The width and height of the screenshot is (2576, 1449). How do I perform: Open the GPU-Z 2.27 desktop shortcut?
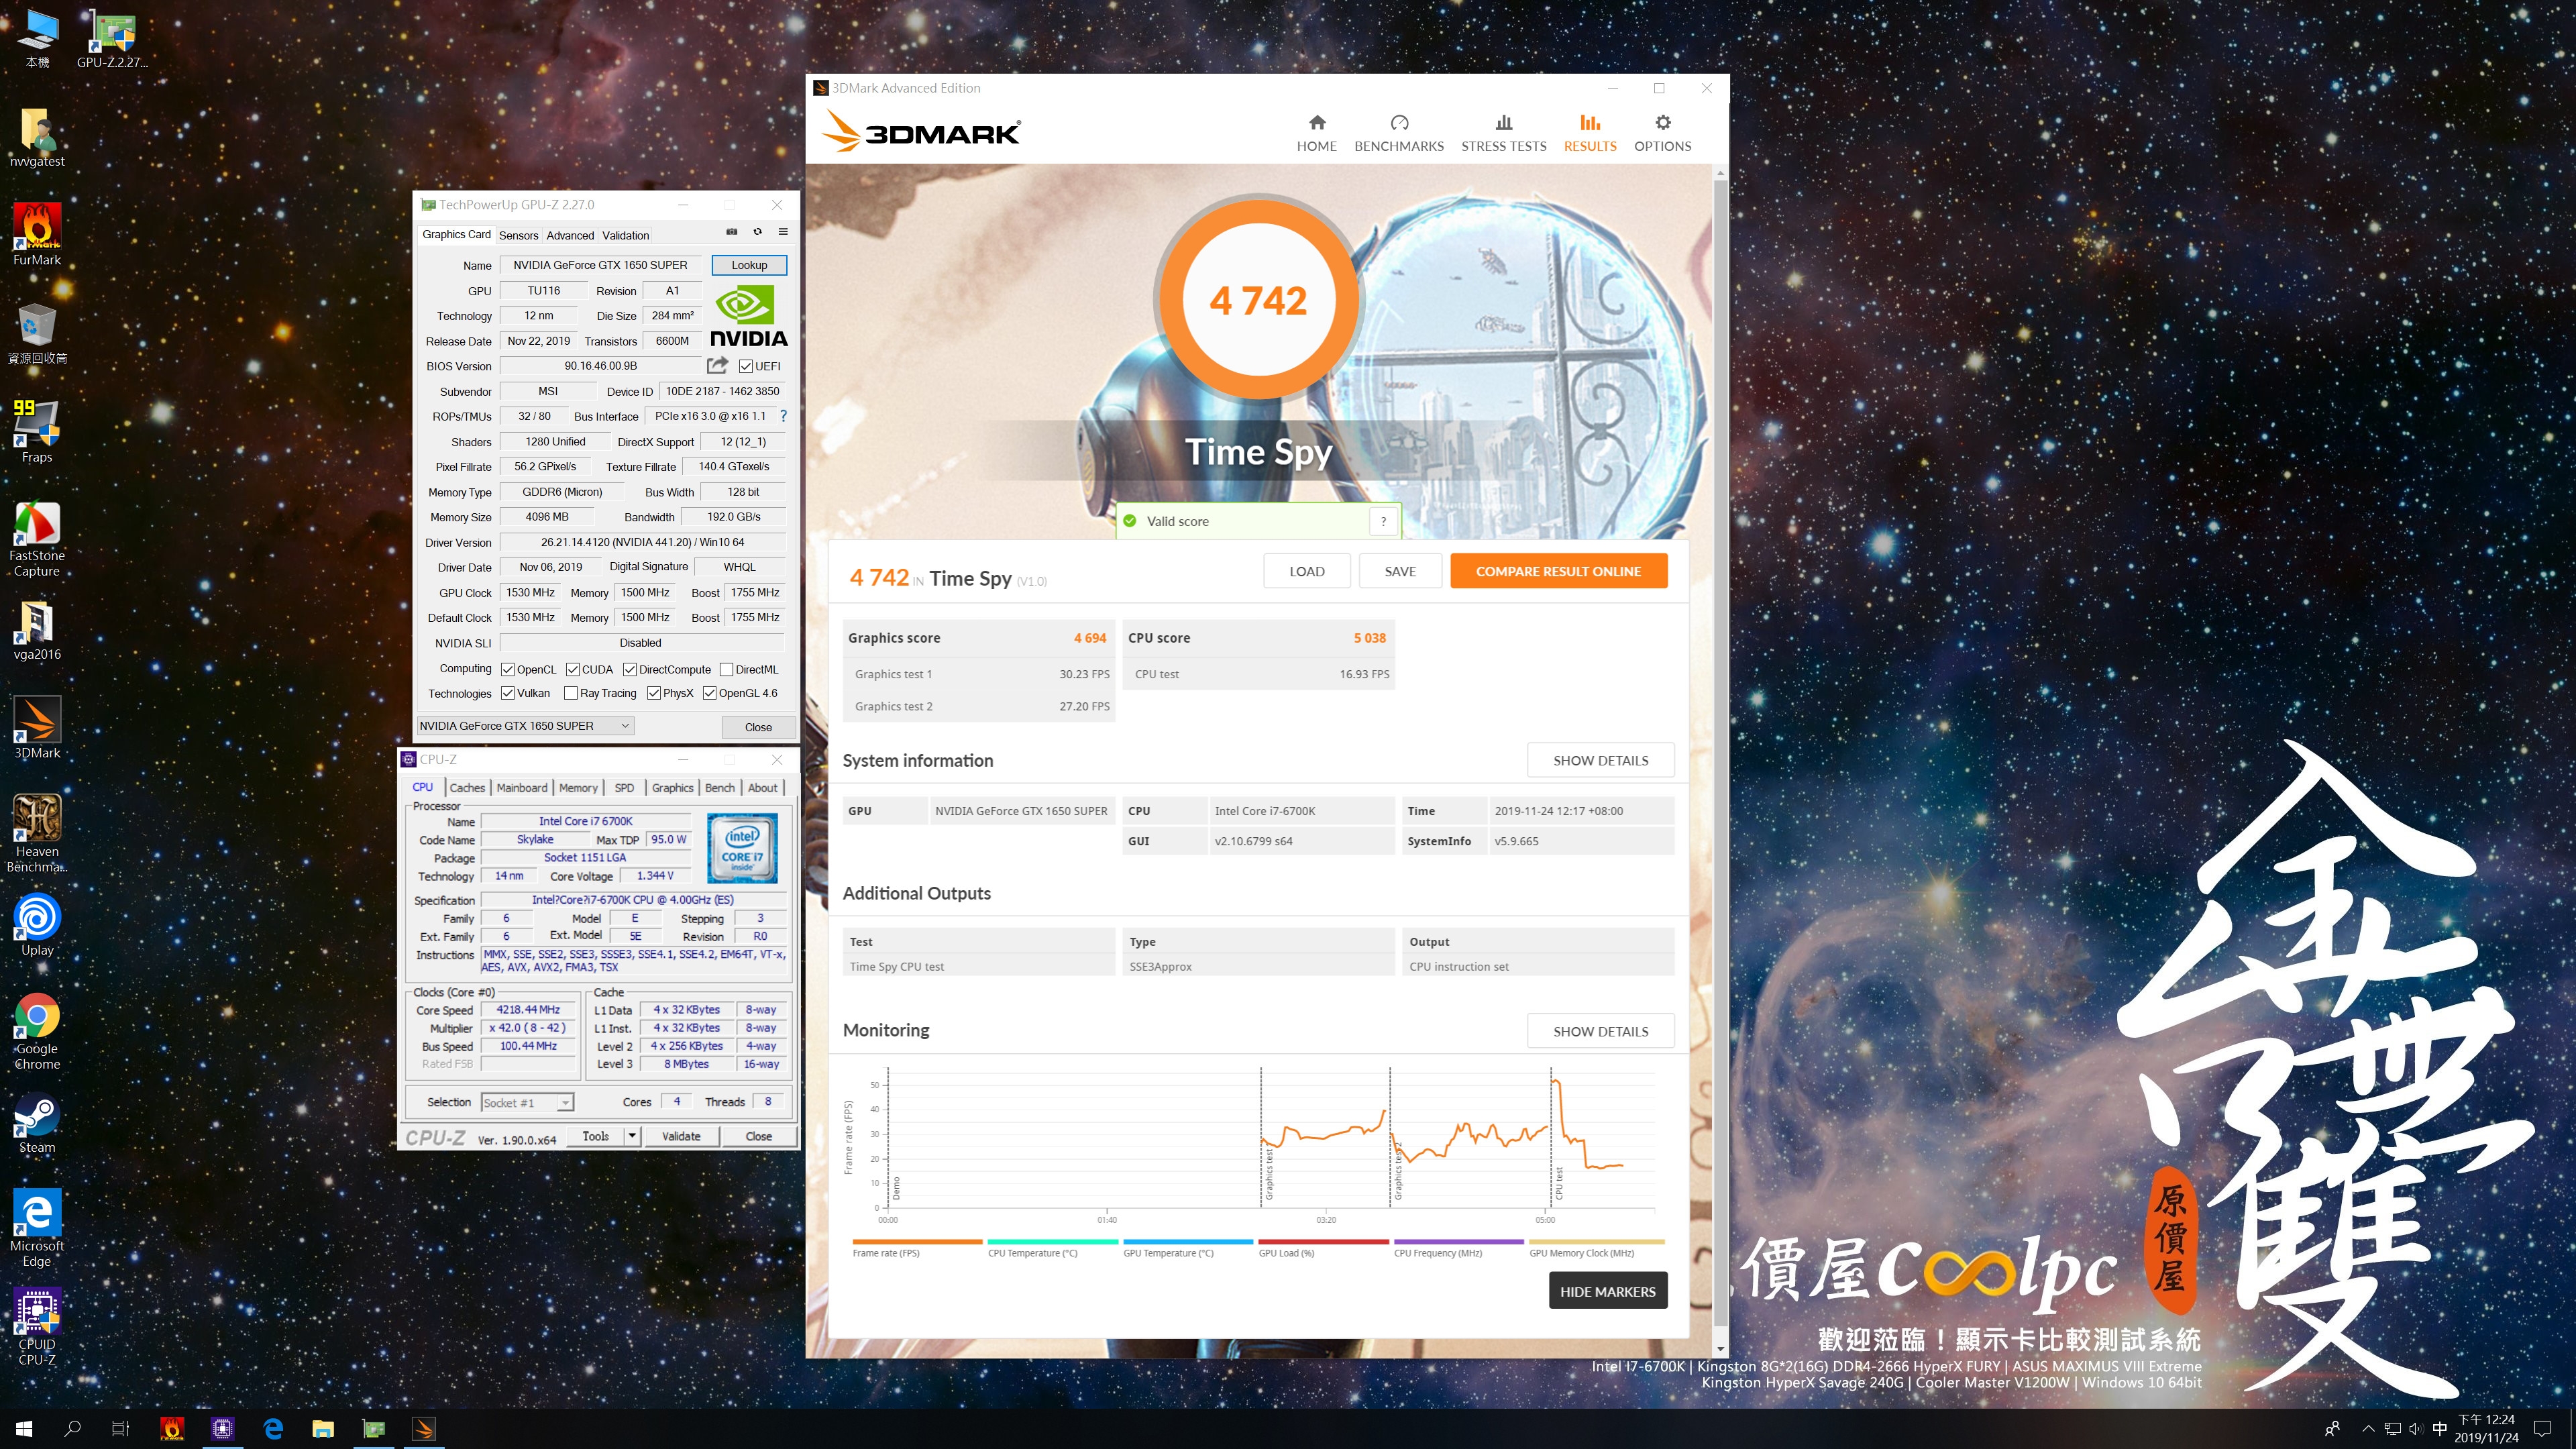pyautogui.click(x=111, y=38)
